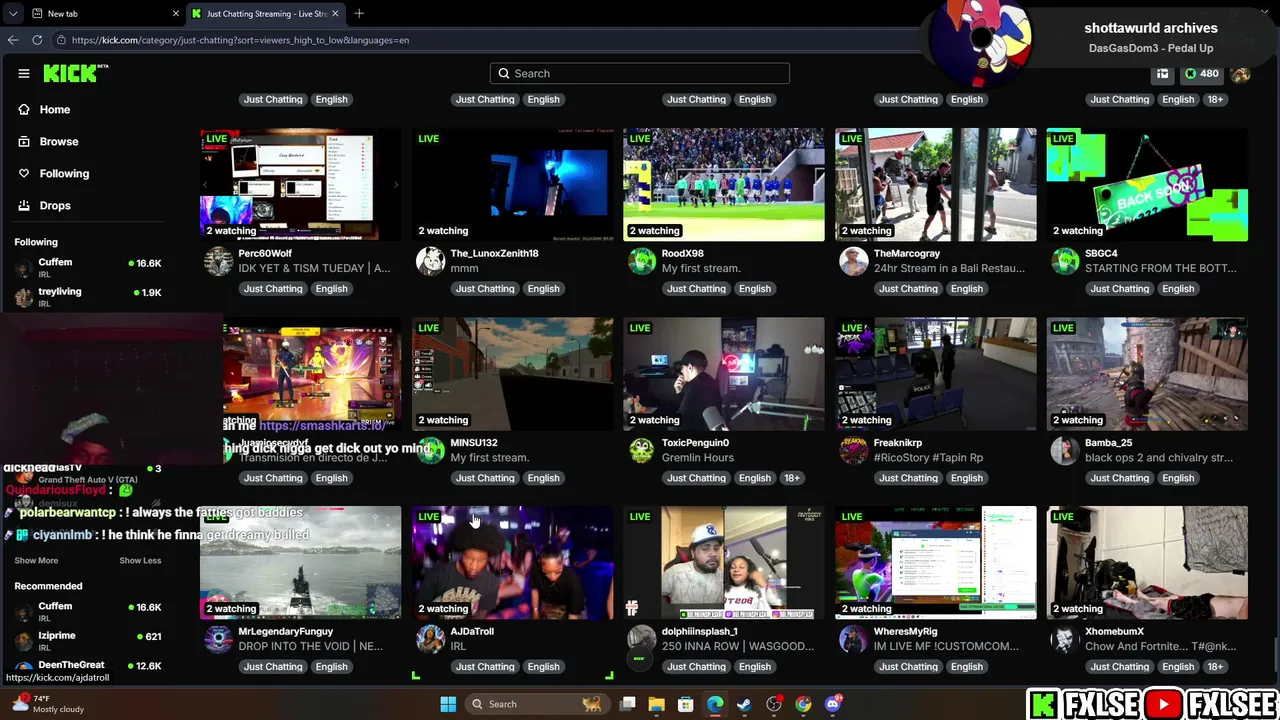The image size is (1280, 720).
Task: Click ToxicPenguin0's channel avatar
Action: [x=642, y=450]
